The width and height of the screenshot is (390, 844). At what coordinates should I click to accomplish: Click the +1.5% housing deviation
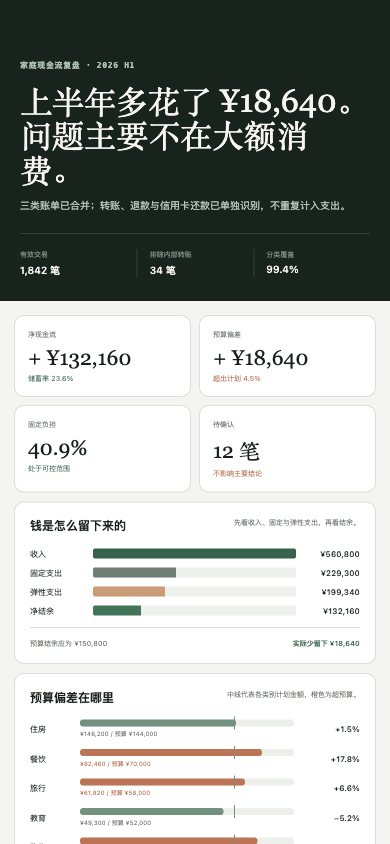[x=347, y=729]
